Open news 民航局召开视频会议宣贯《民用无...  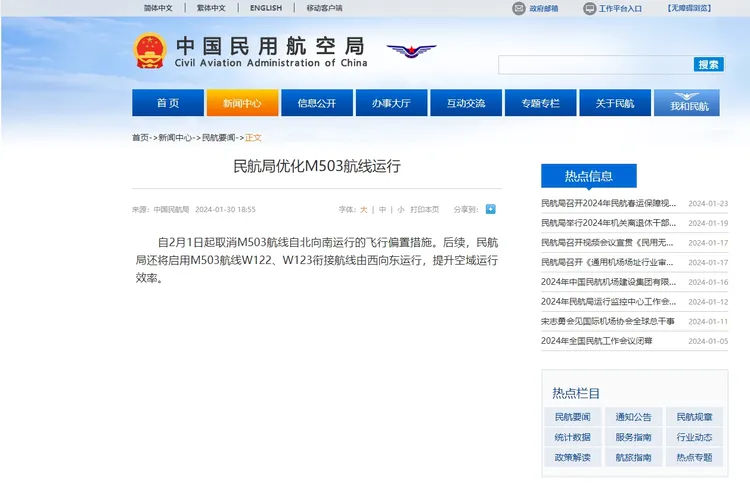coord(607,243)
